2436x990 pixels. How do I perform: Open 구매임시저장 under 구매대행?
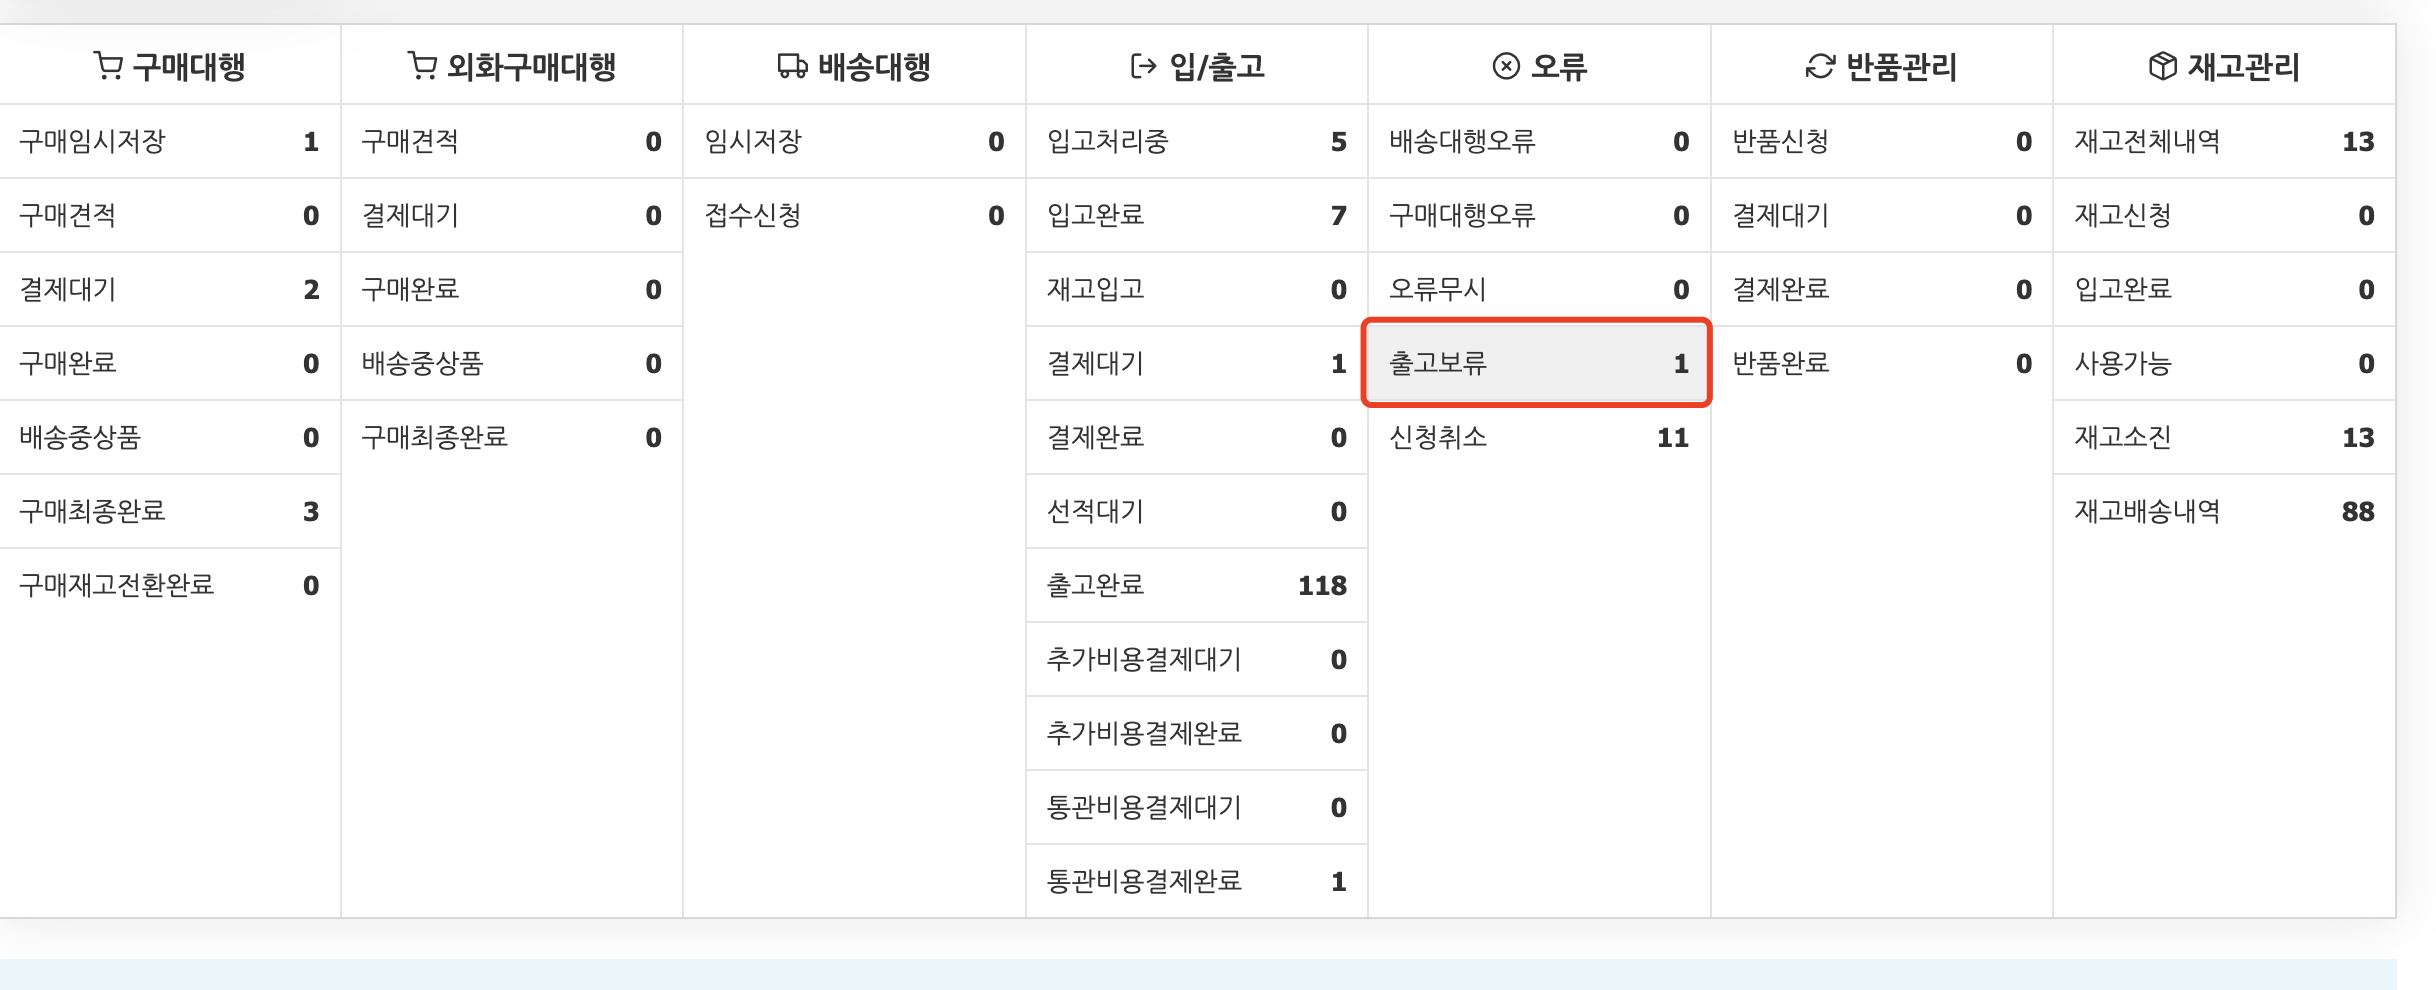(170, 141)
